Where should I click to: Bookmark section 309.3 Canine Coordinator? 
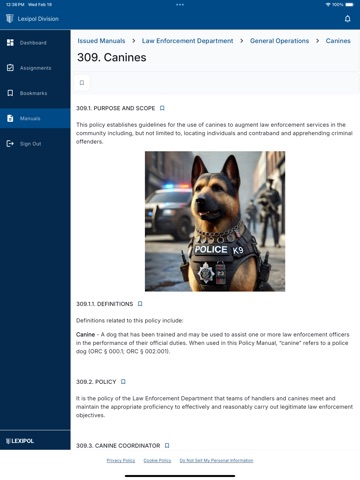[x=167, y=445]
